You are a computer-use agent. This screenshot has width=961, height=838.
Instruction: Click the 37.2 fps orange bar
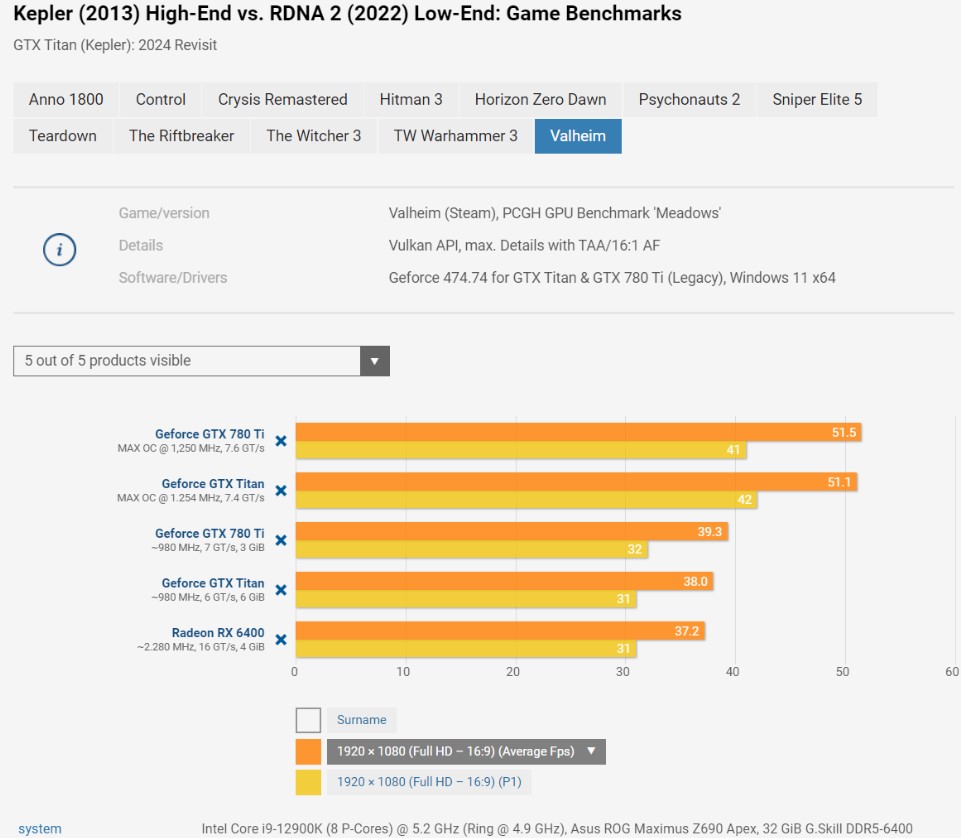pyautogui.click(x=500, y=631)
